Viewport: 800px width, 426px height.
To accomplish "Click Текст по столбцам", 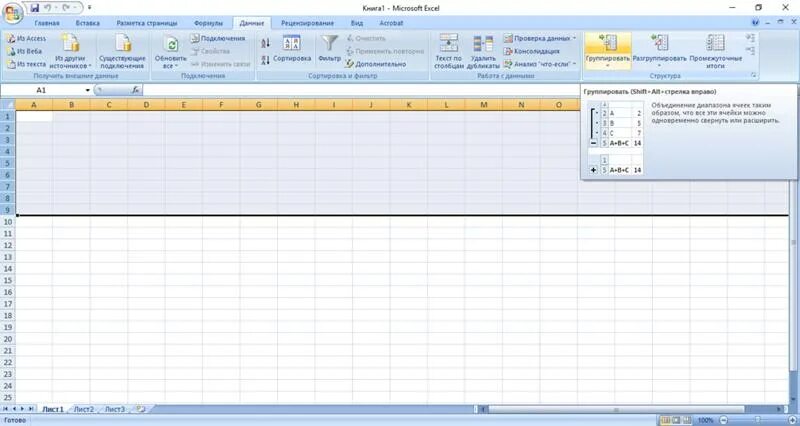I will [x=448, y=52].
